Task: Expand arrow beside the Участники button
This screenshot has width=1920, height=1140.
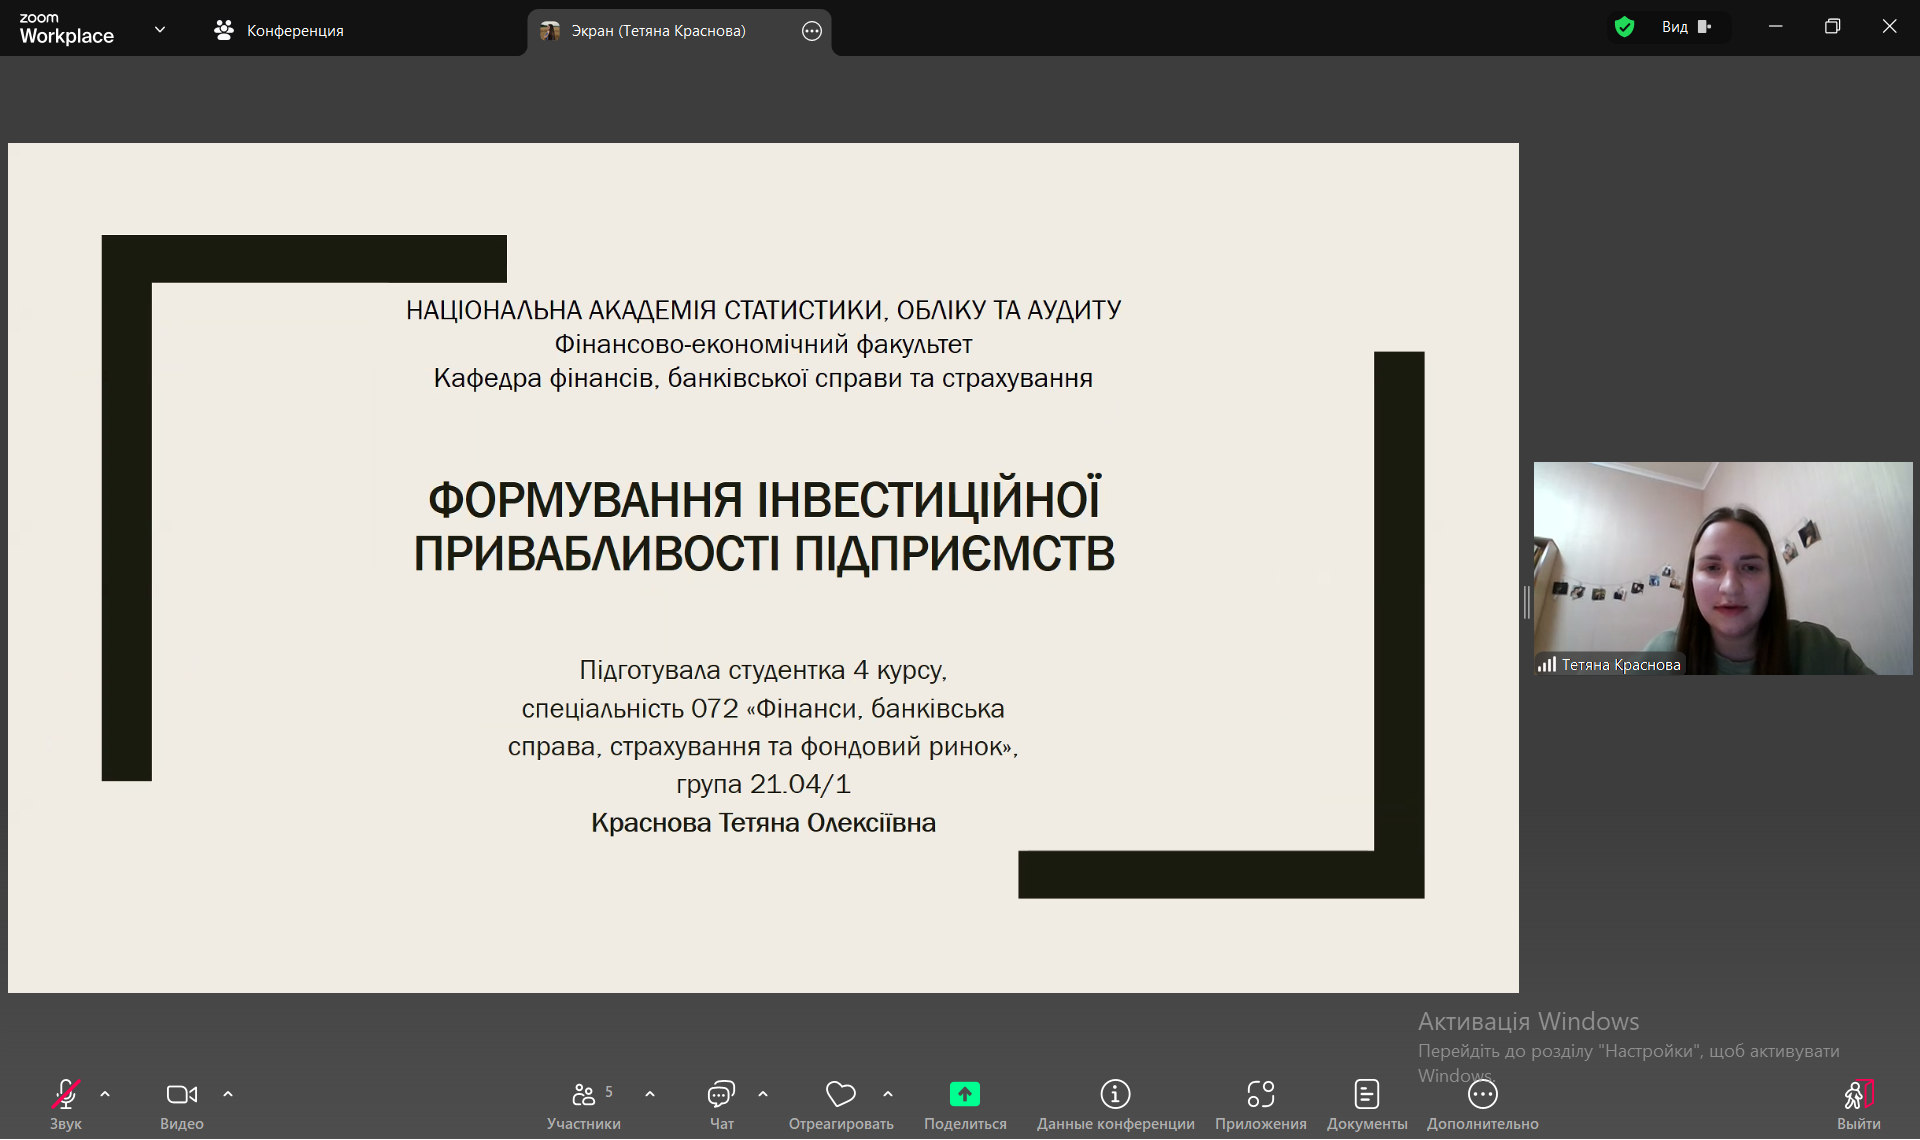Action: 650,1094
